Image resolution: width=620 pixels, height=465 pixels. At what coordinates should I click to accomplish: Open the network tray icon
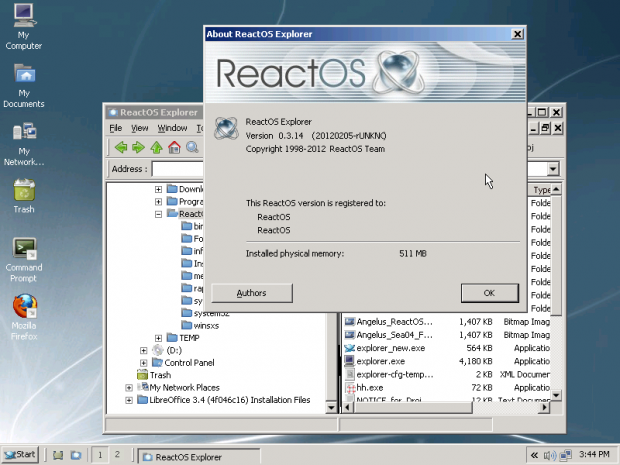(x=566, y=456)
